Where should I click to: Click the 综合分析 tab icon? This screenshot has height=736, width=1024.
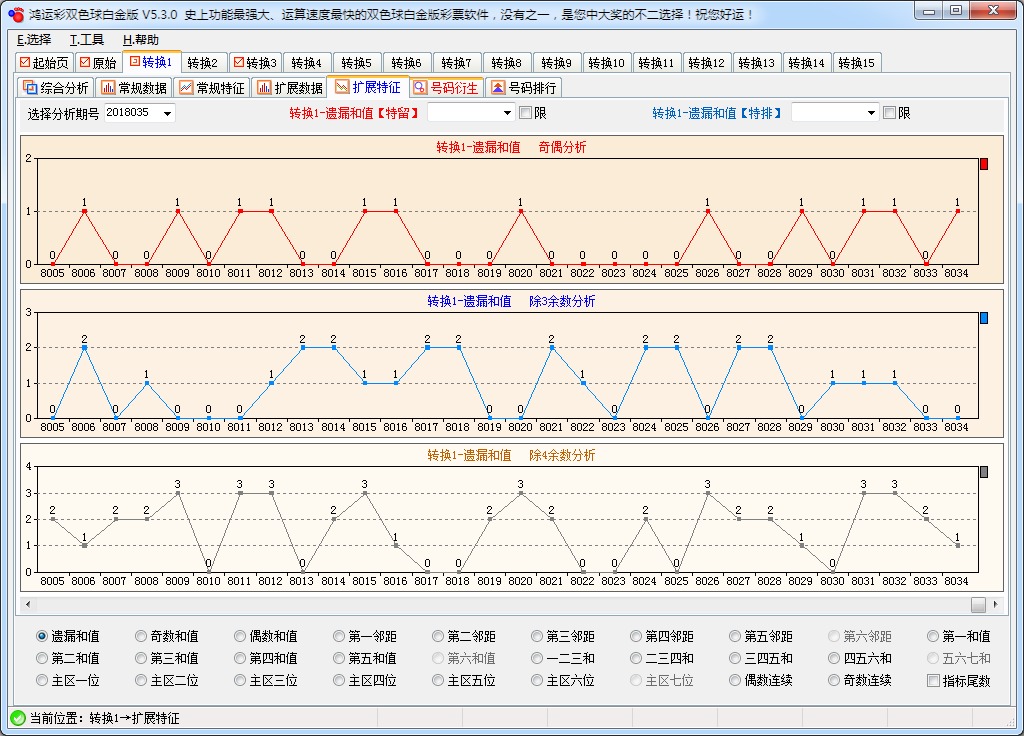[30, 88]
